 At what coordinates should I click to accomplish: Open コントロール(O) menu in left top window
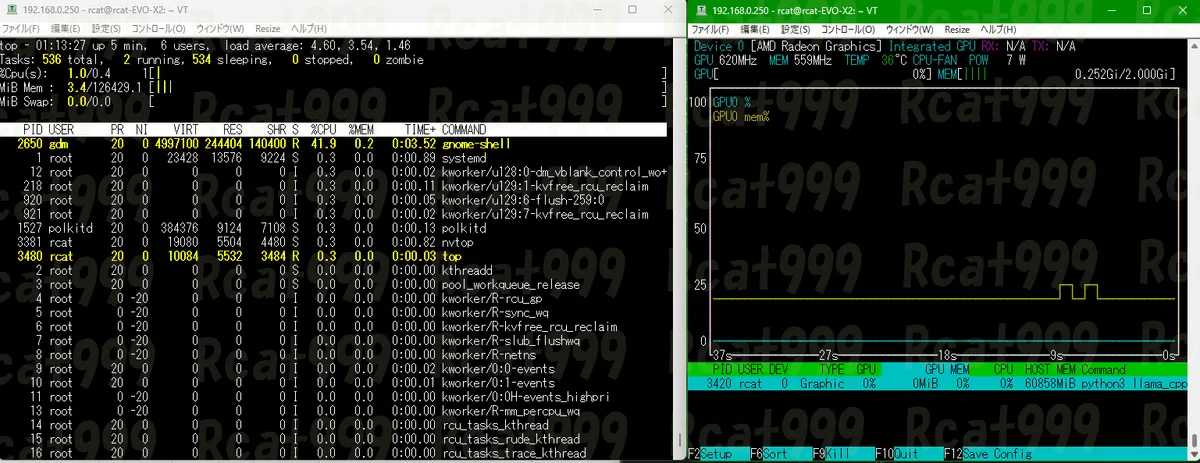coord(161,29)
